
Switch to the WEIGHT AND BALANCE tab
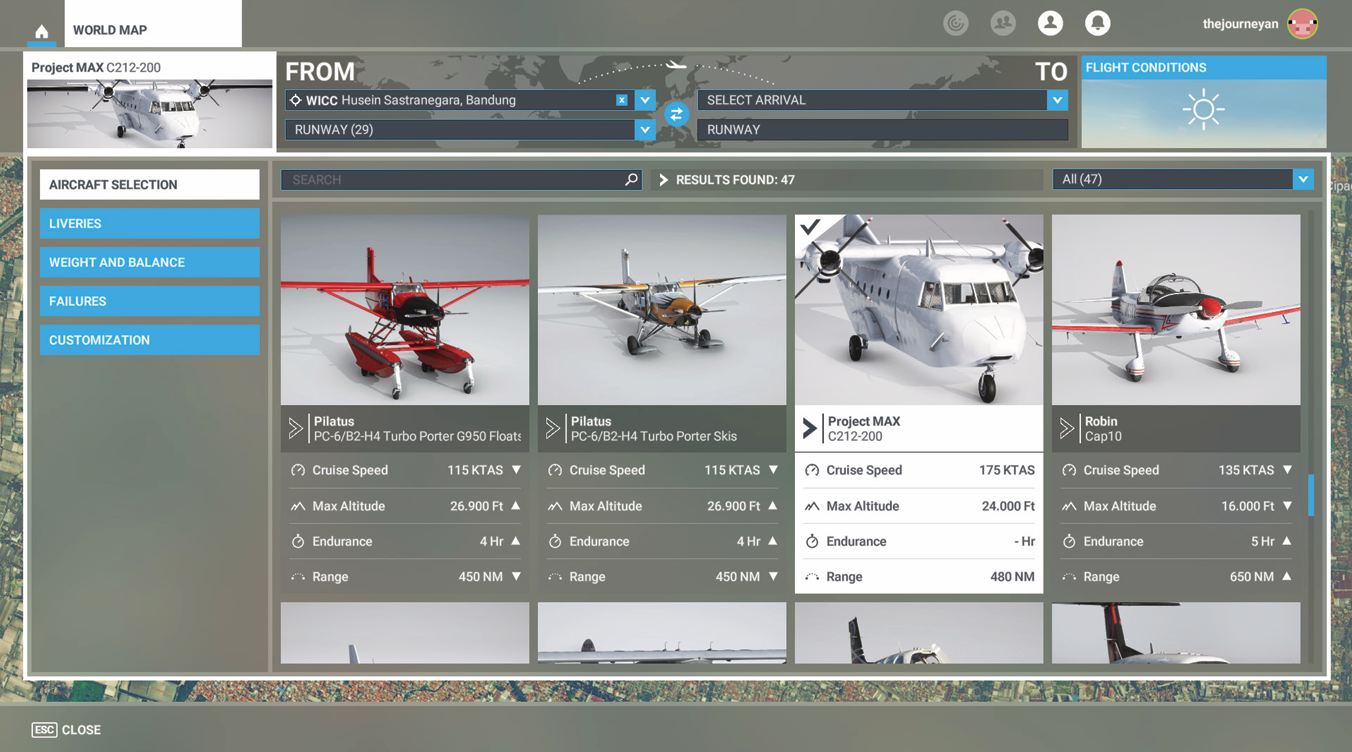pos(149,262)
